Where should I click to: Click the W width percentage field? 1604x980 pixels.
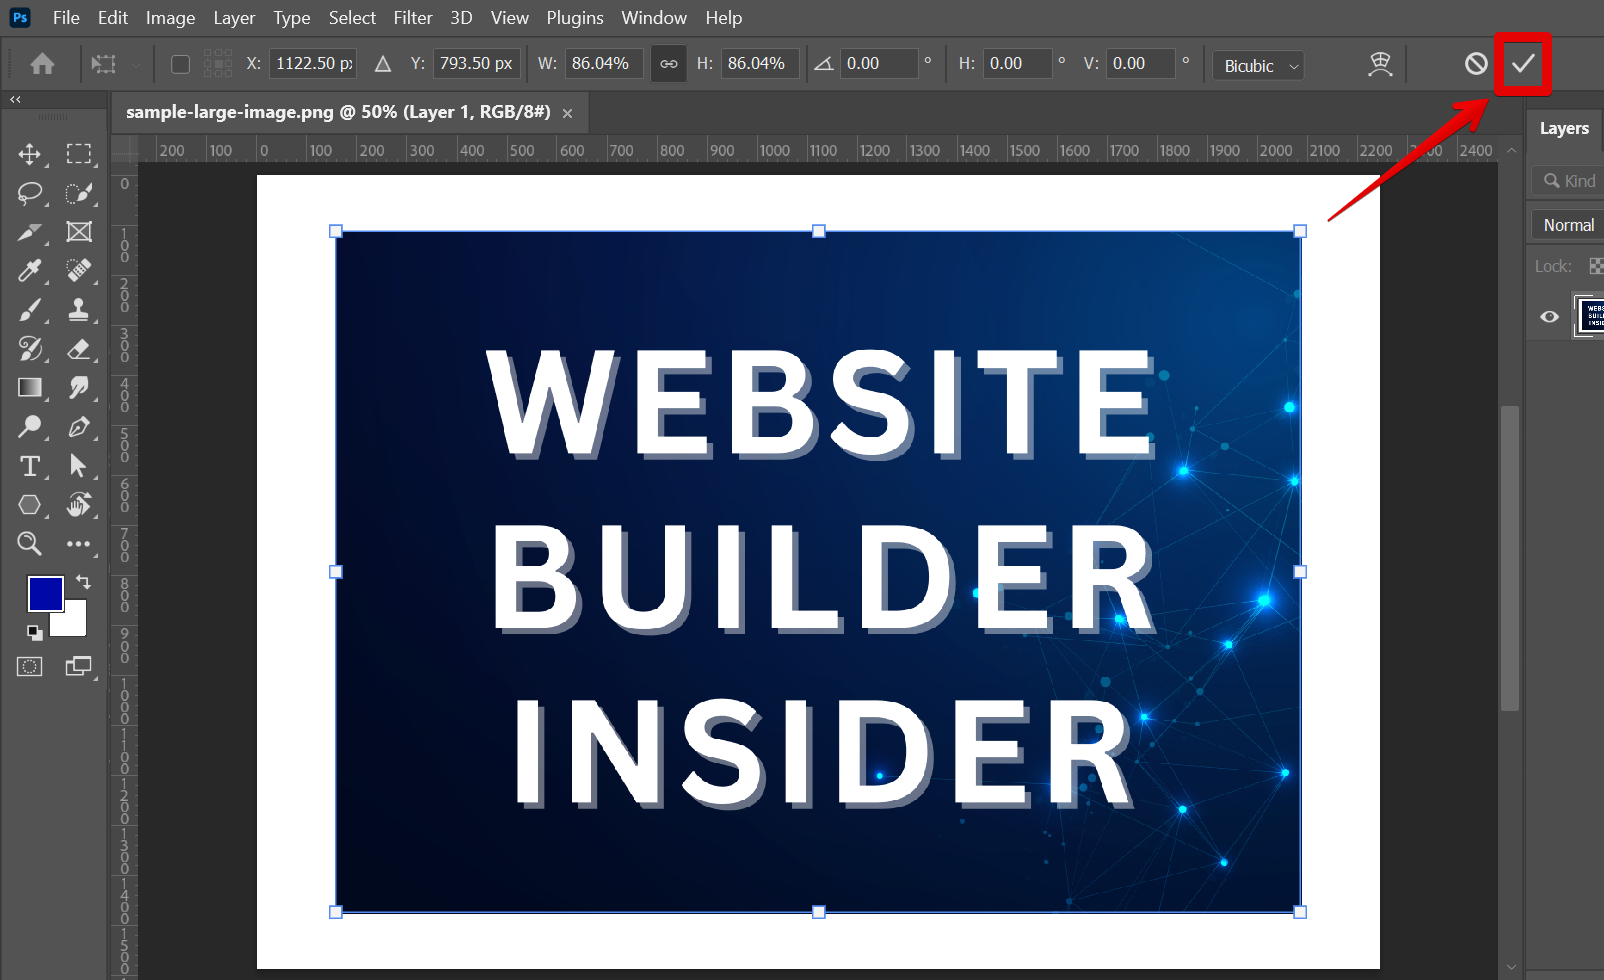pos(603,64)
